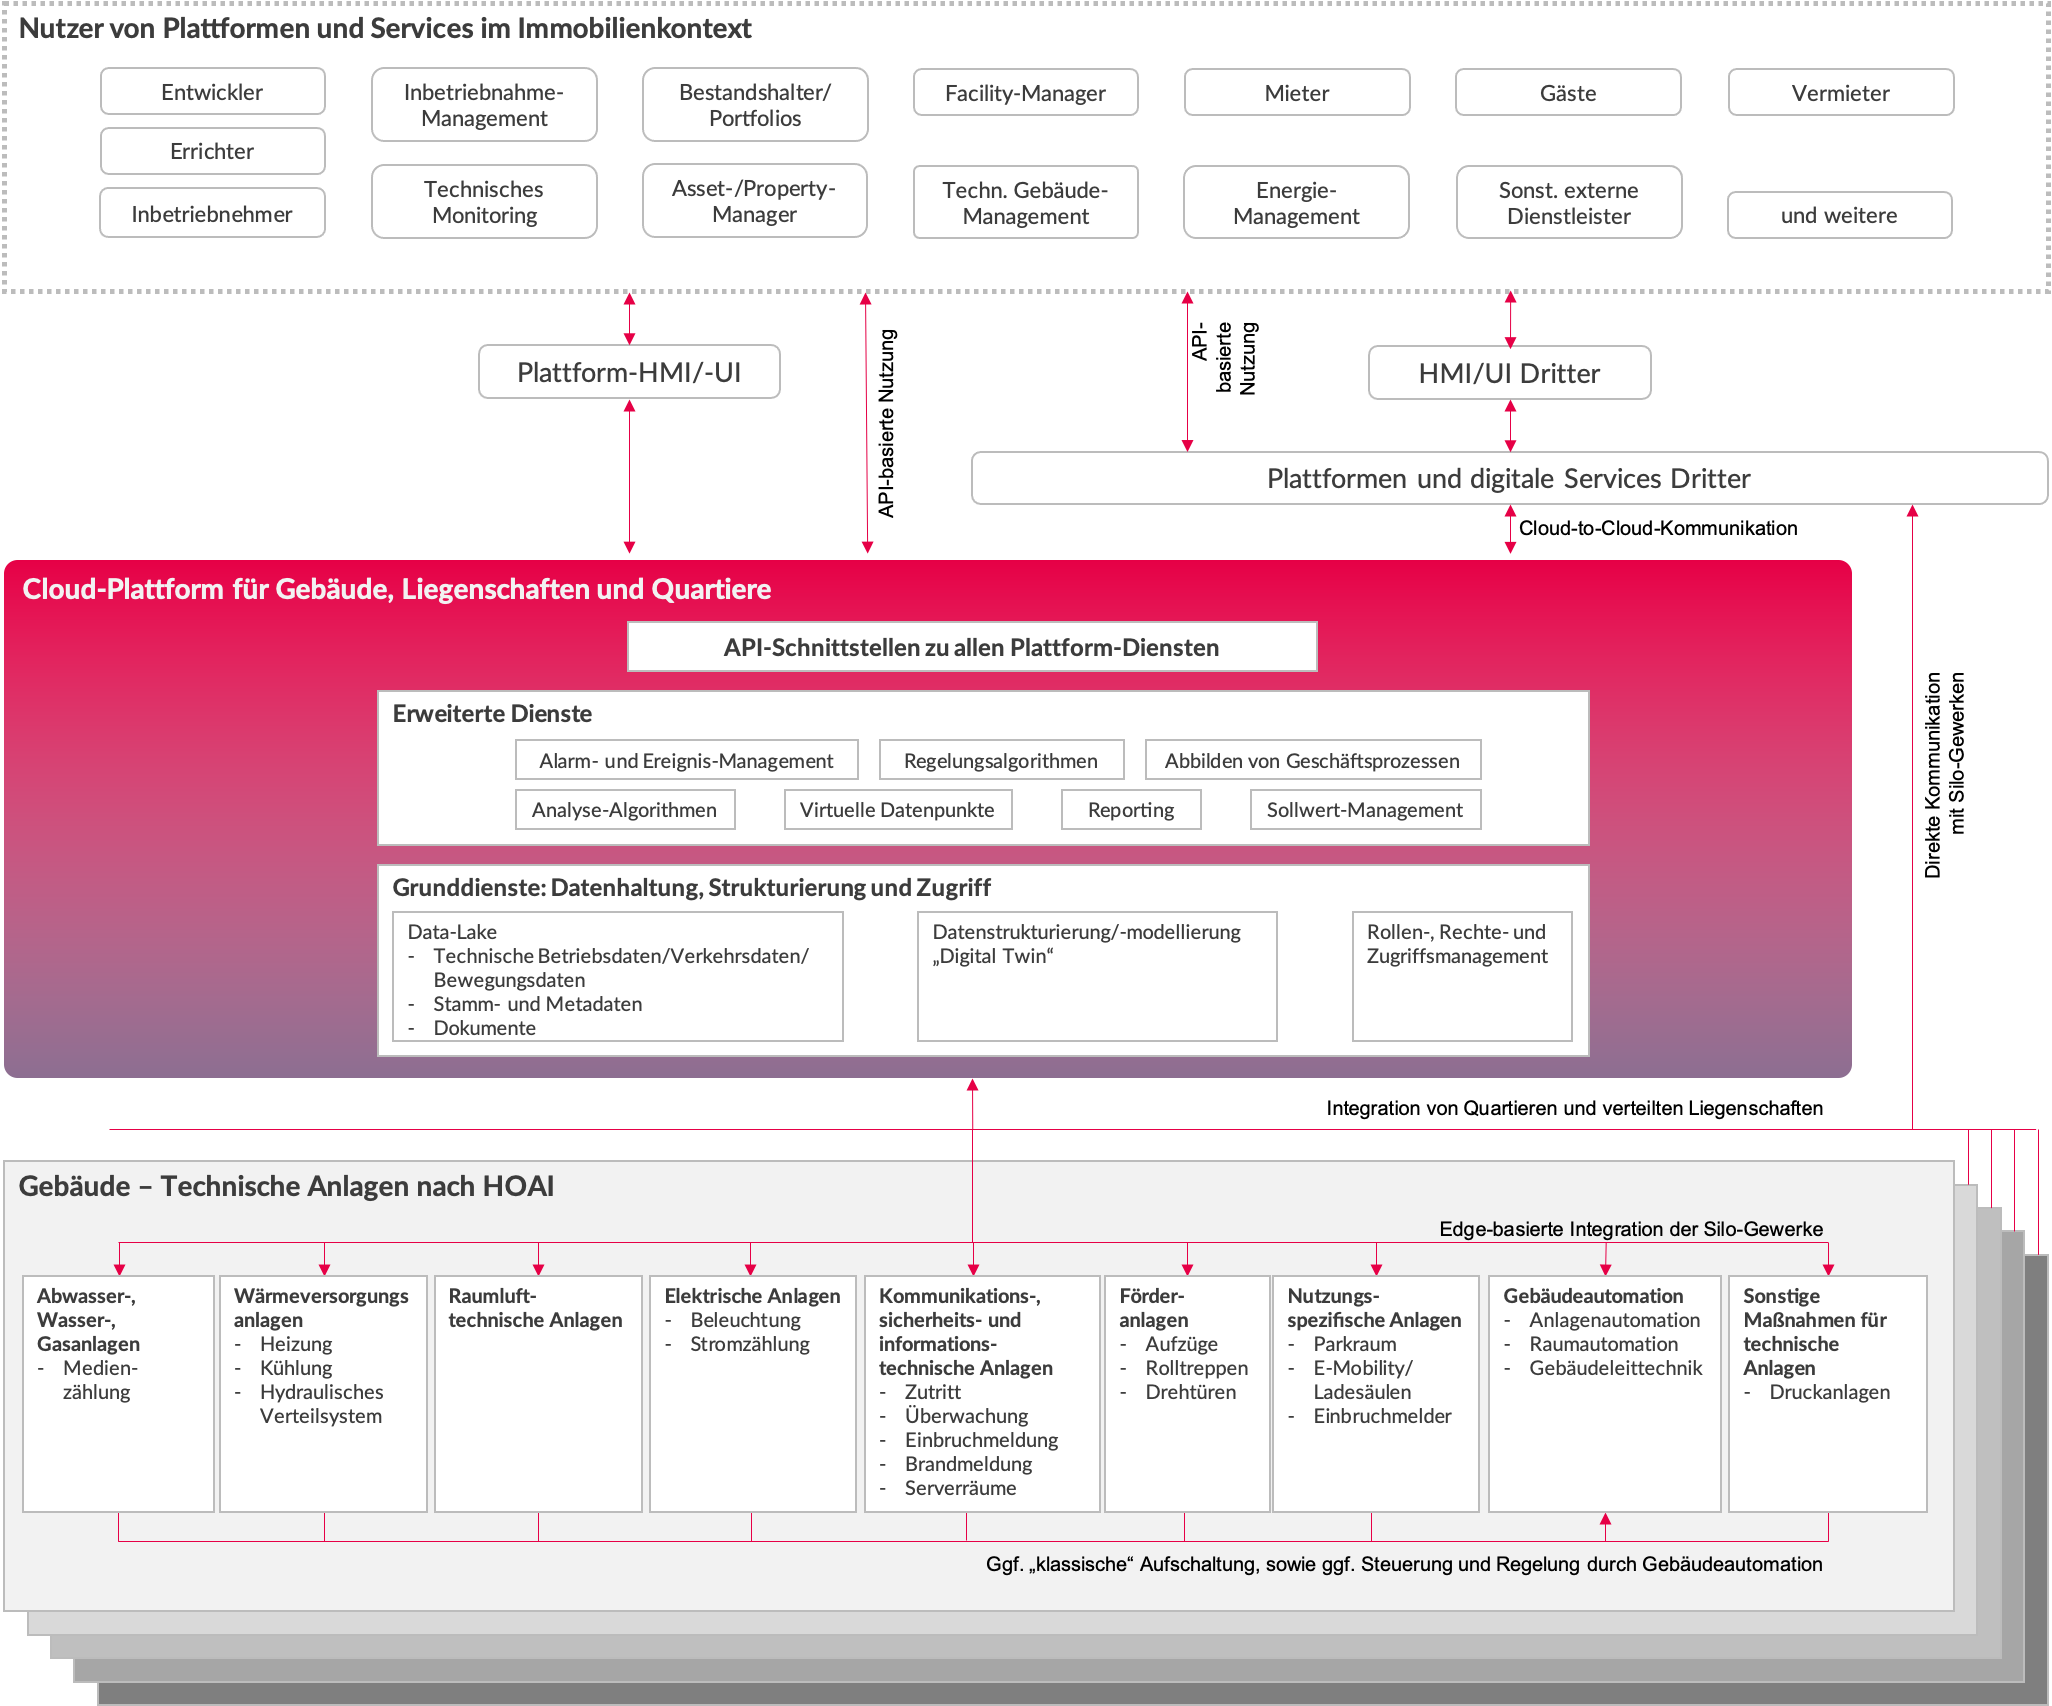Click the Entwickler user box

coord(212,92)
